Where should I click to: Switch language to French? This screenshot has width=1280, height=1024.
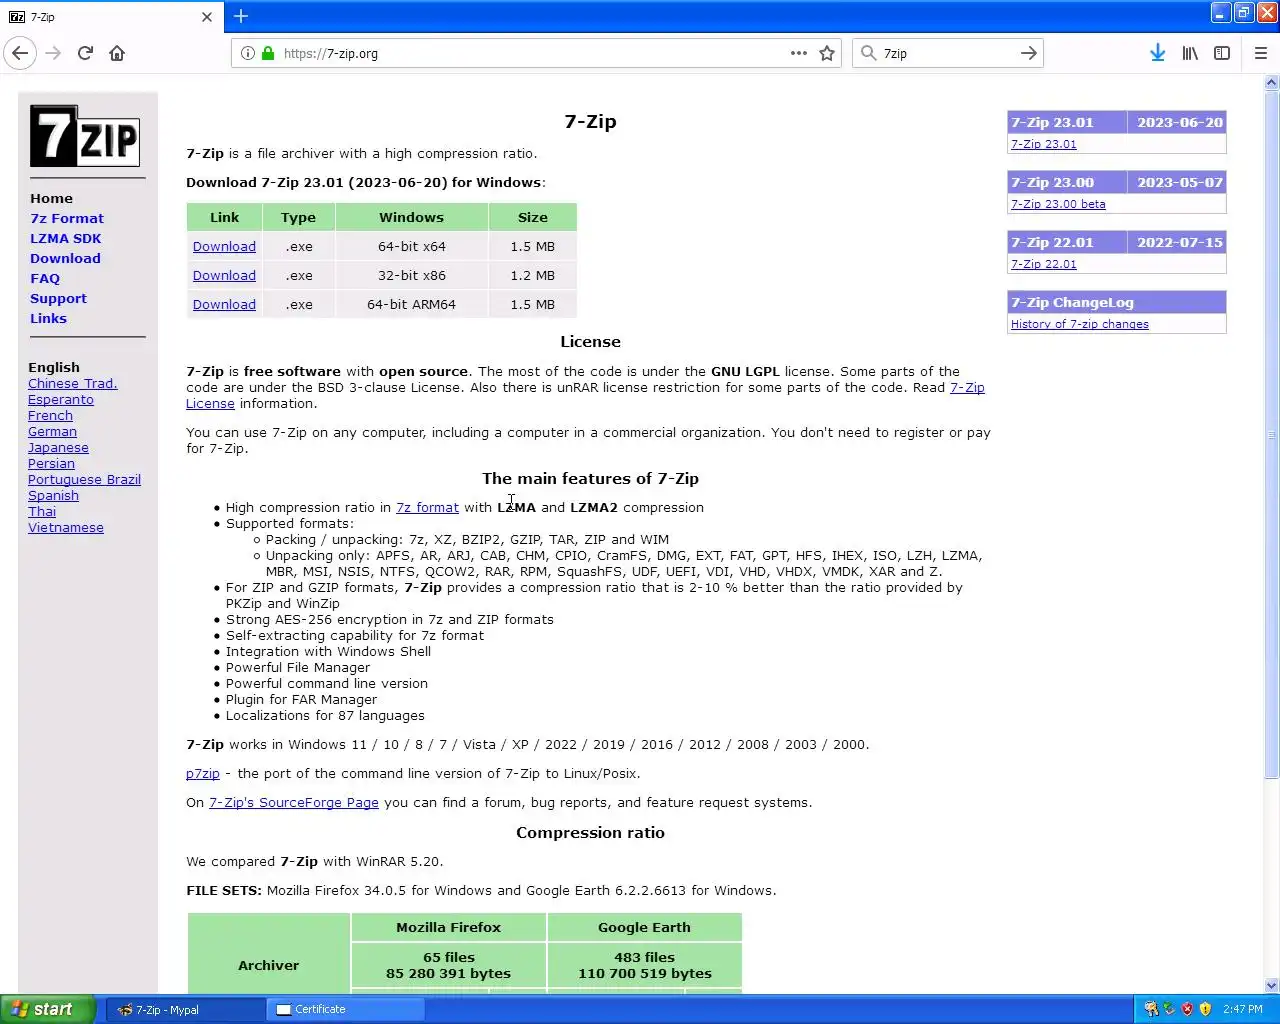click(50, 415)
